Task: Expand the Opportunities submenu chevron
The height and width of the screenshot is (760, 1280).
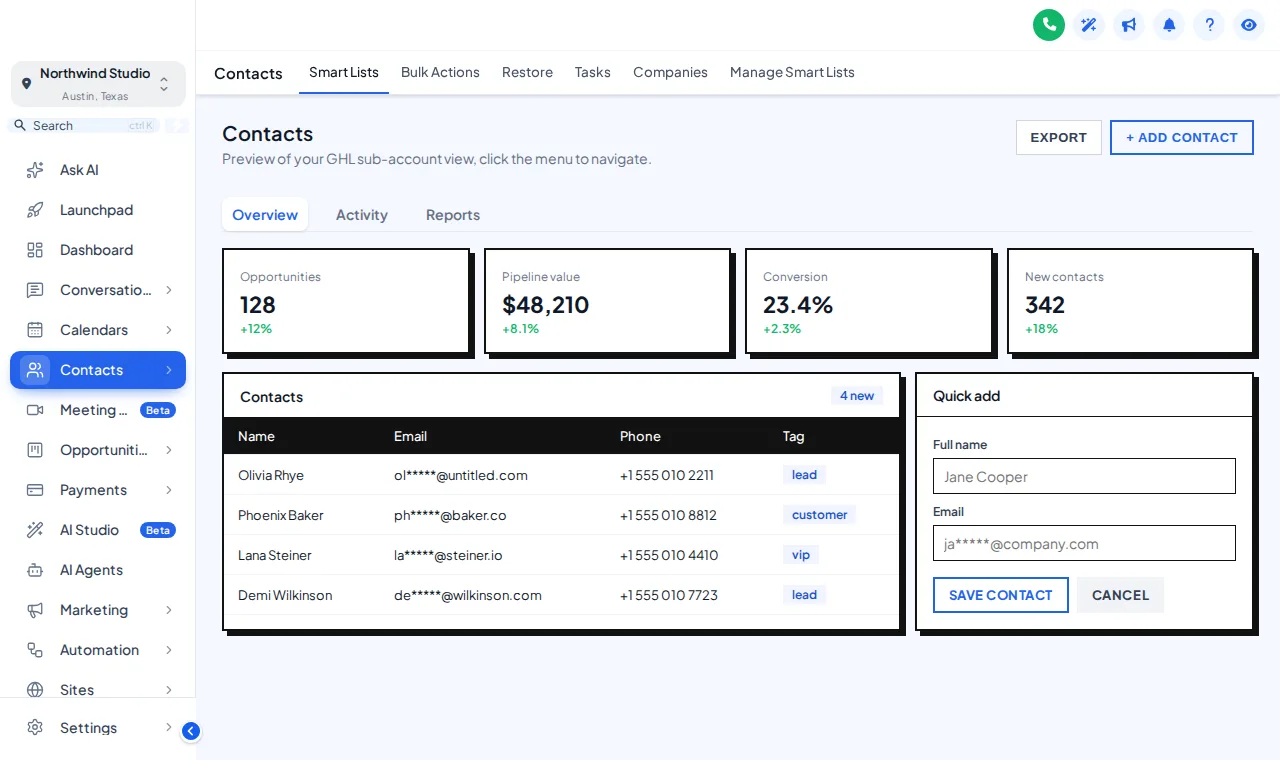Action: click(x=169, y=450)
